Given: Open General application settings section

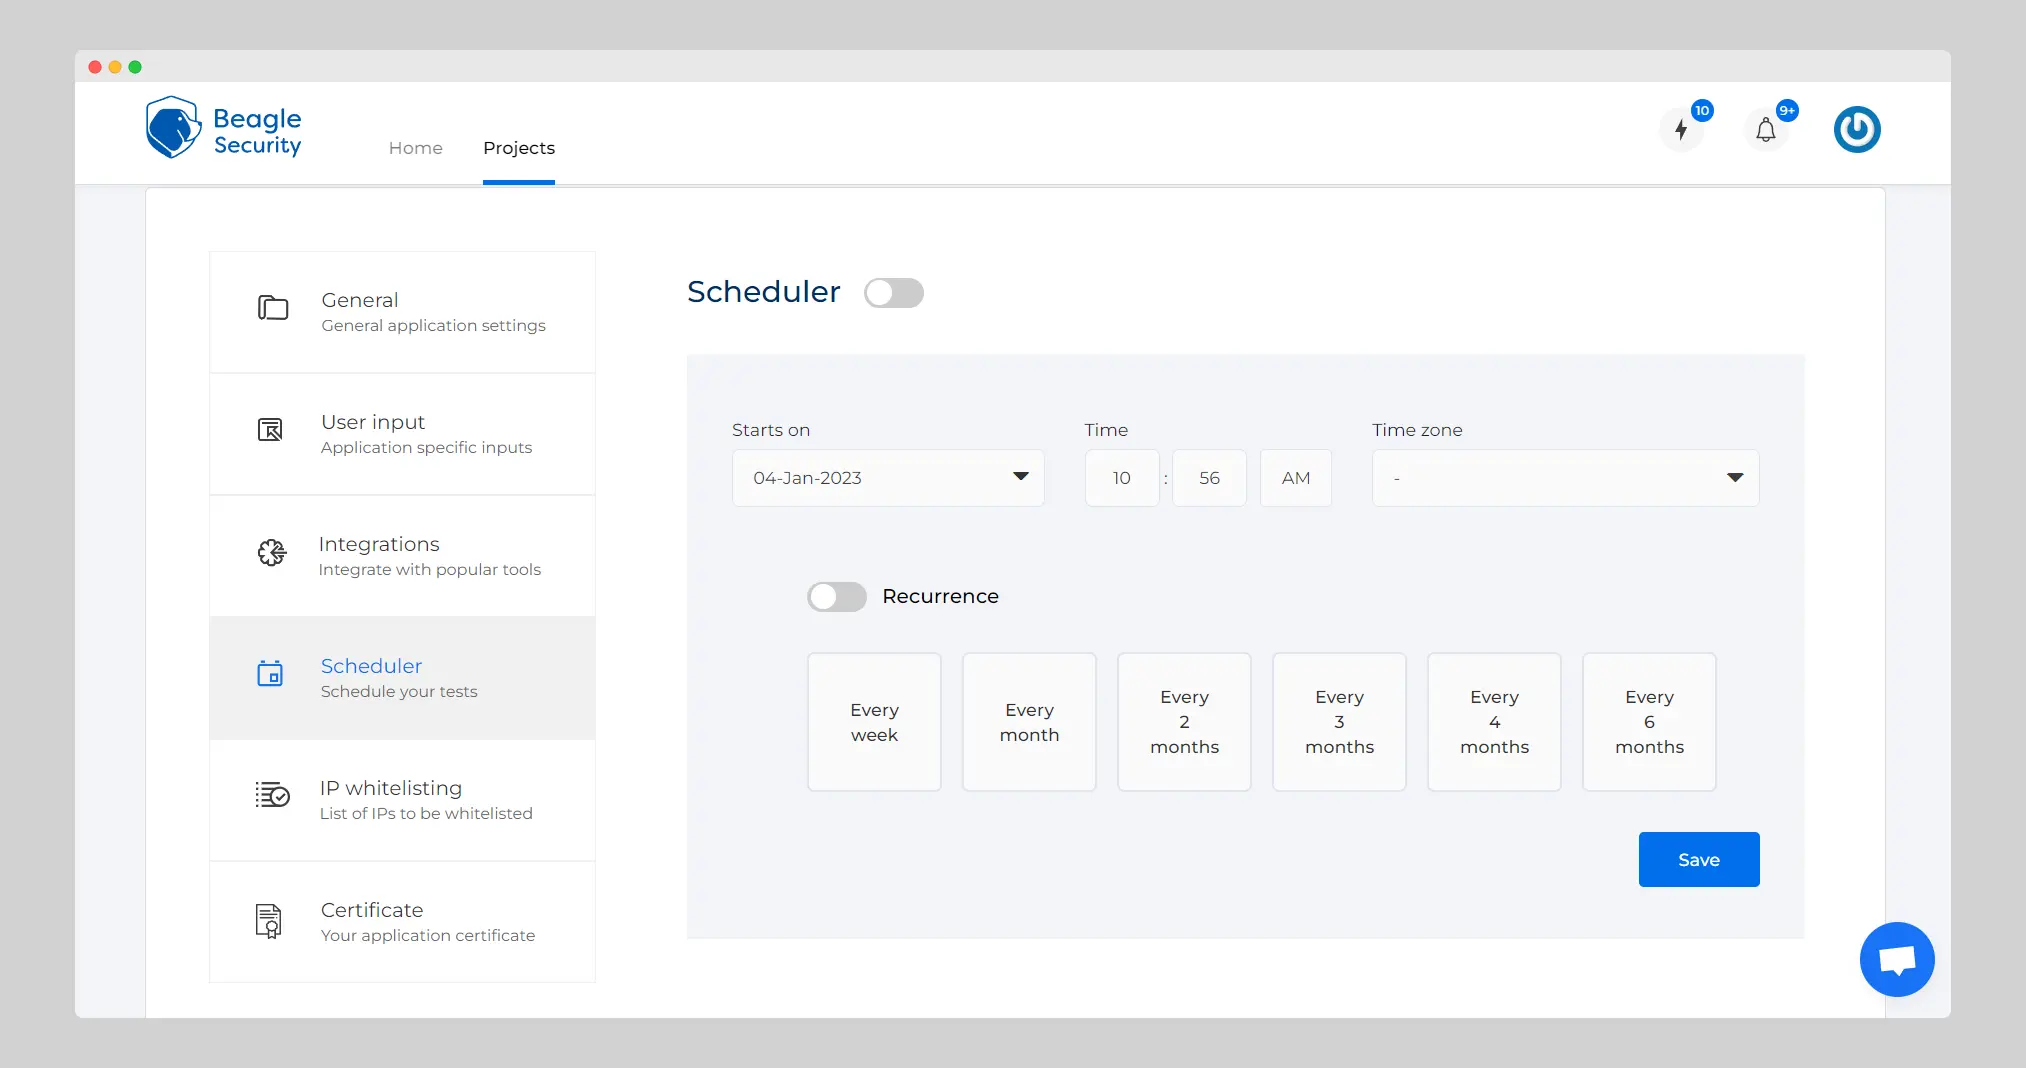Looking at the screenshot, I should 402,312.
